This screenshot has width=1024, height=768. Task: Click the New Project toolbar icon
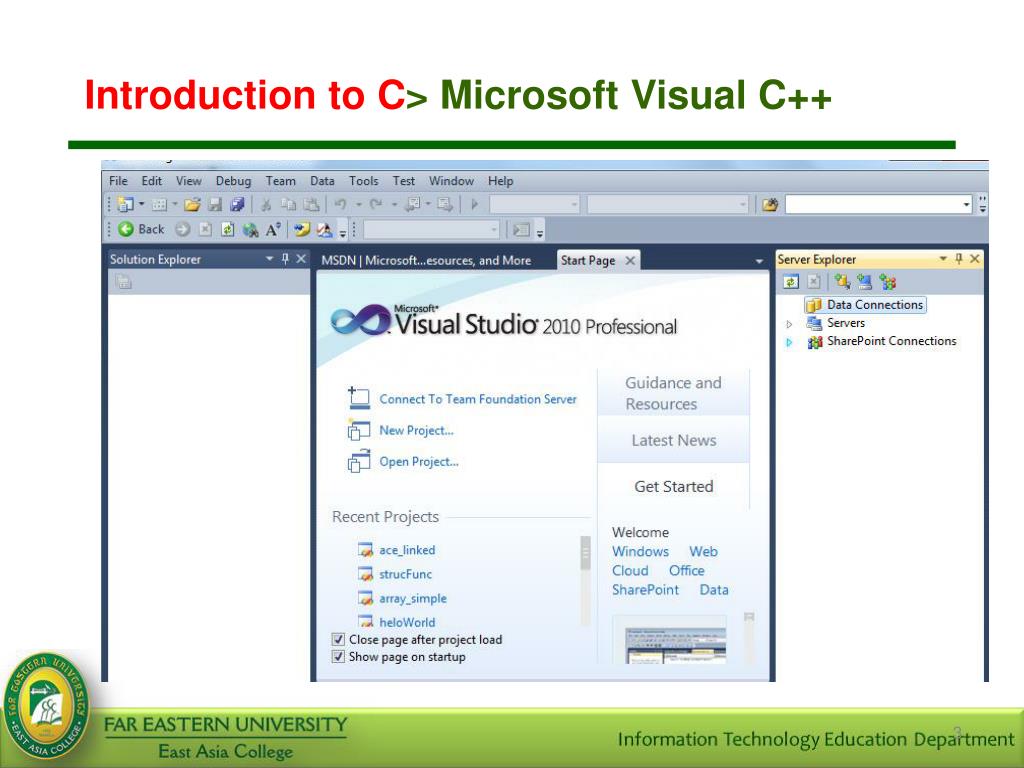pyautogui.click(x=124, y=204)
